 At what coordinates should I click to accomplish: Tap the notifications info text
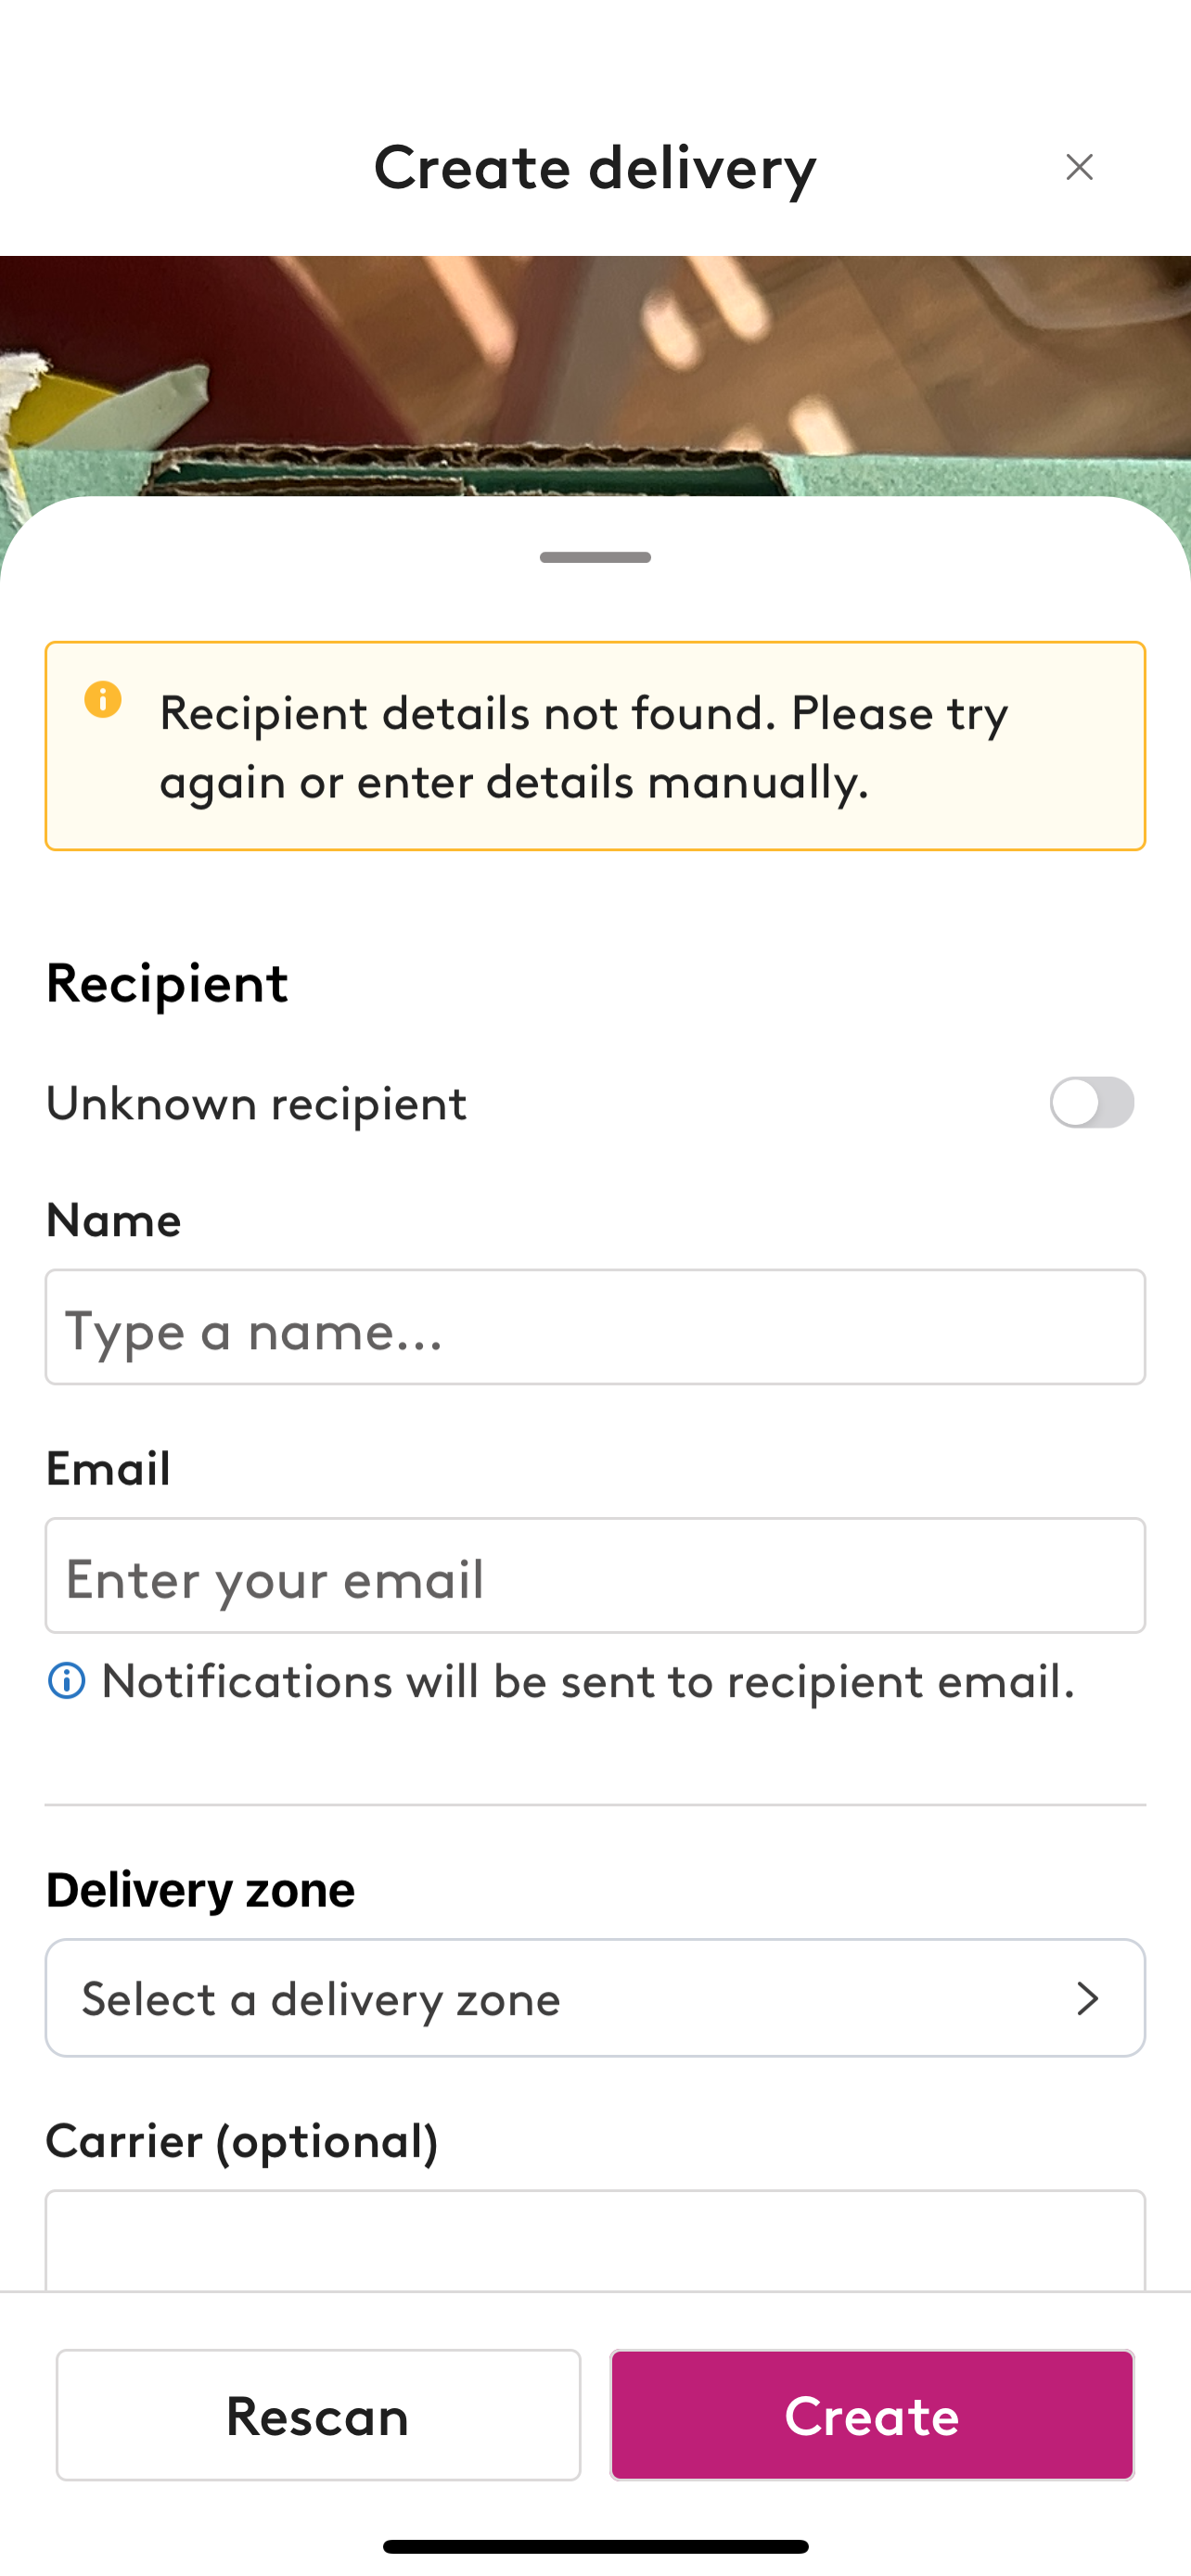(x=588, y=1681)
